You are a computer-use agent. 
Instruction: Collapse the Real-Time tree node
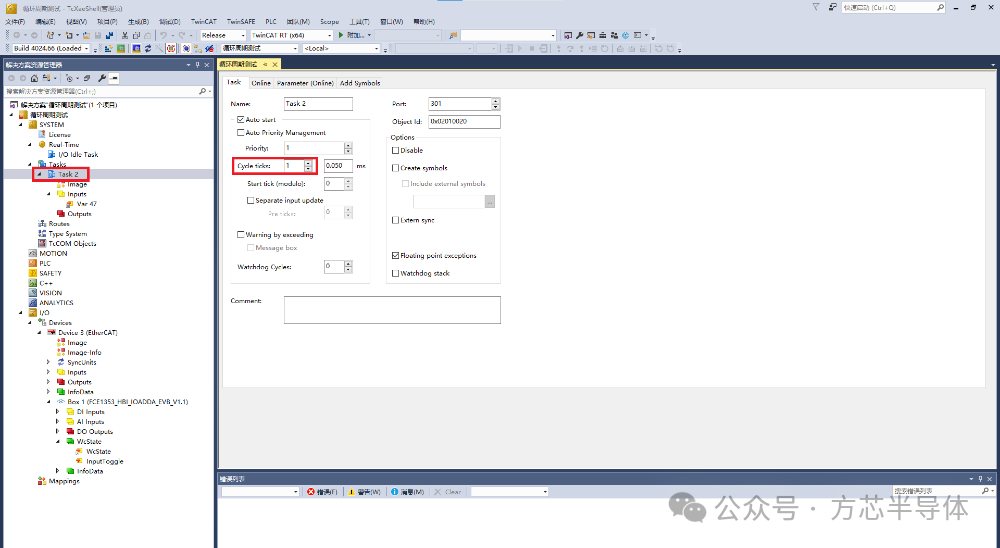tap(30, 145)
